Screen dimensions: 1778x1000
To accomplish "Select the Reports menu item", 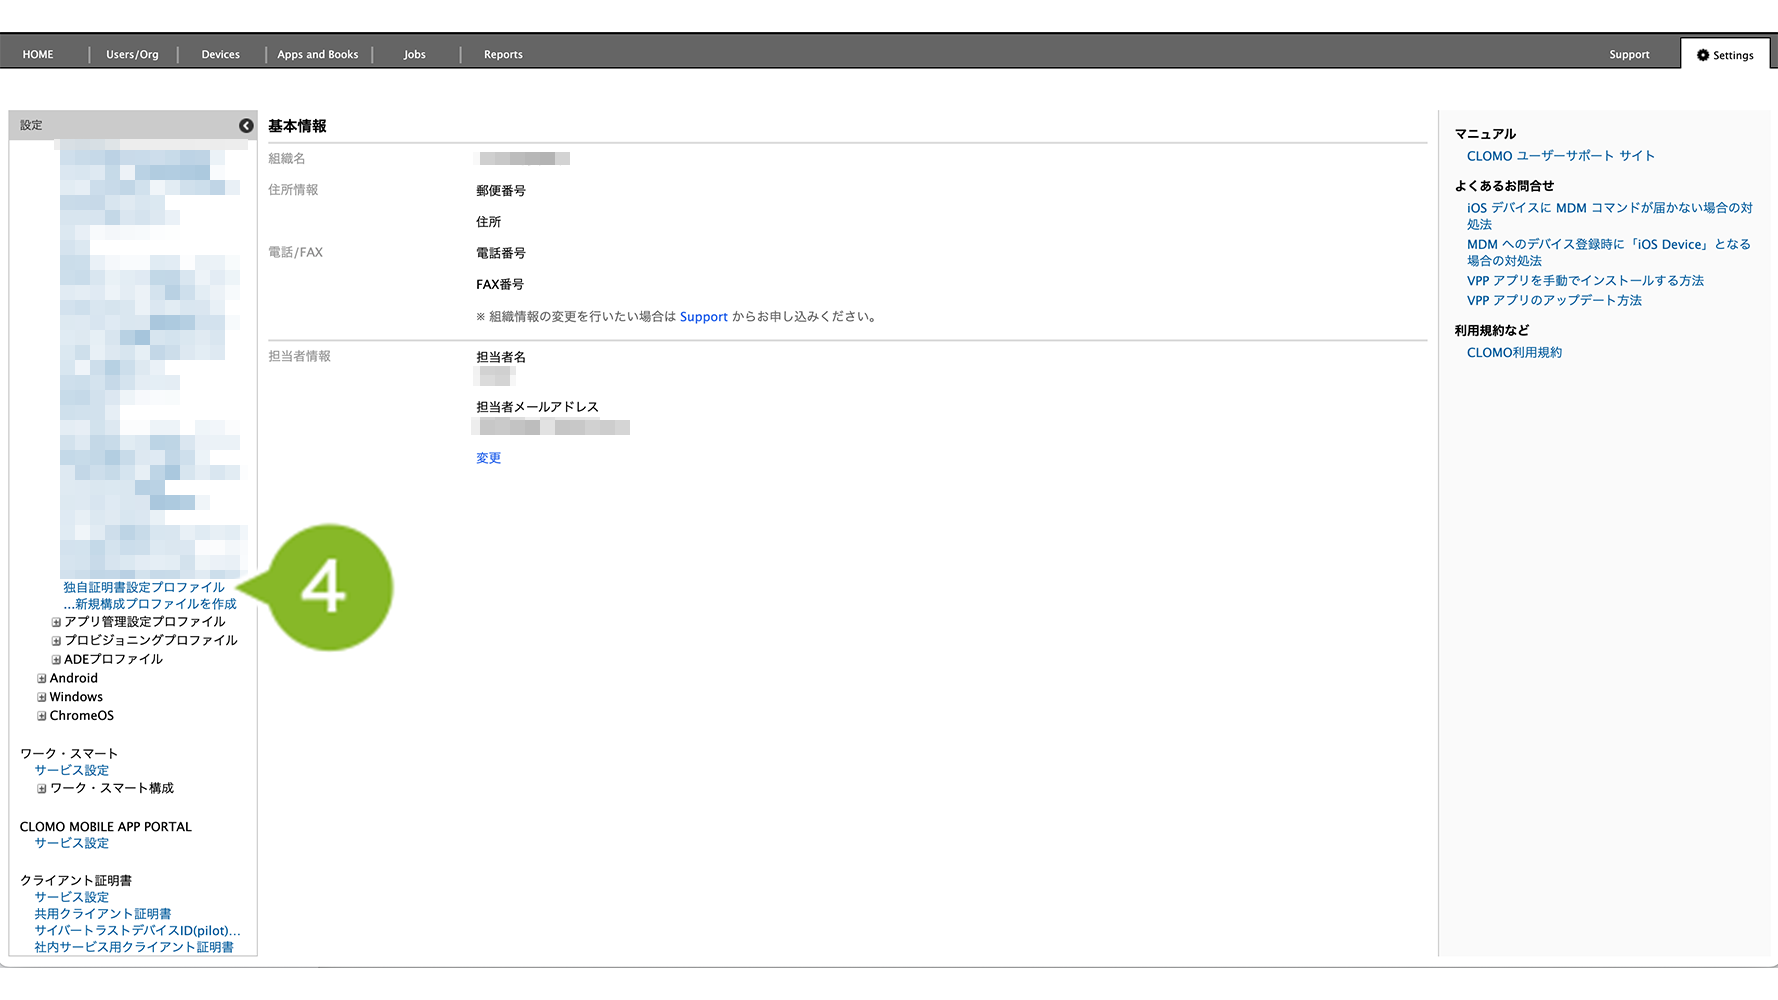I will click(503, 55).
